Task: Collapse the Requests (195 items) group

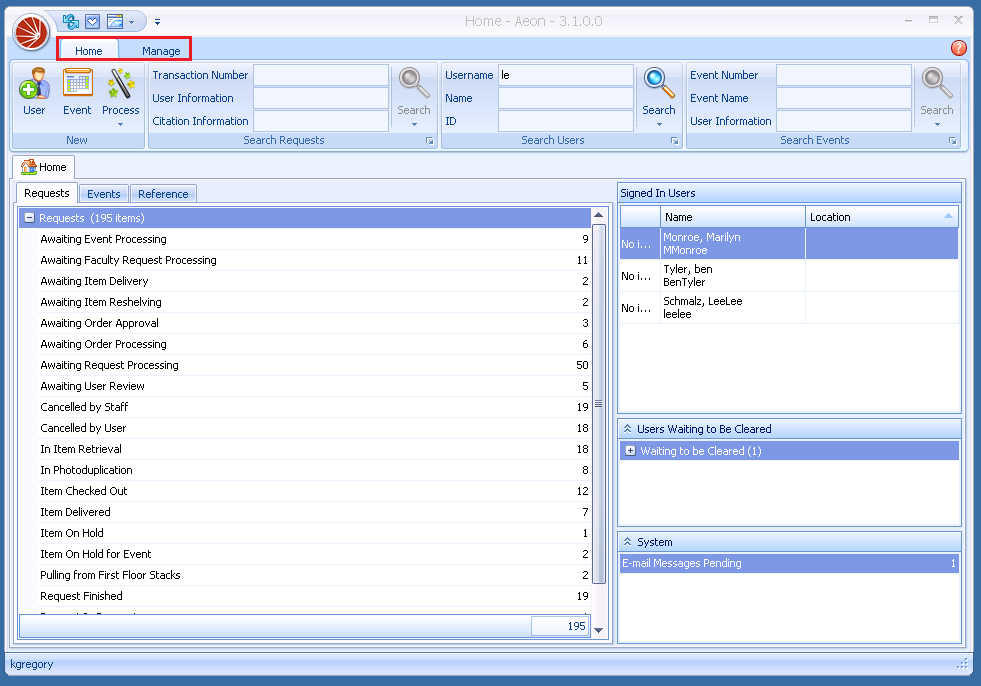Action: (x=29, y=218)
